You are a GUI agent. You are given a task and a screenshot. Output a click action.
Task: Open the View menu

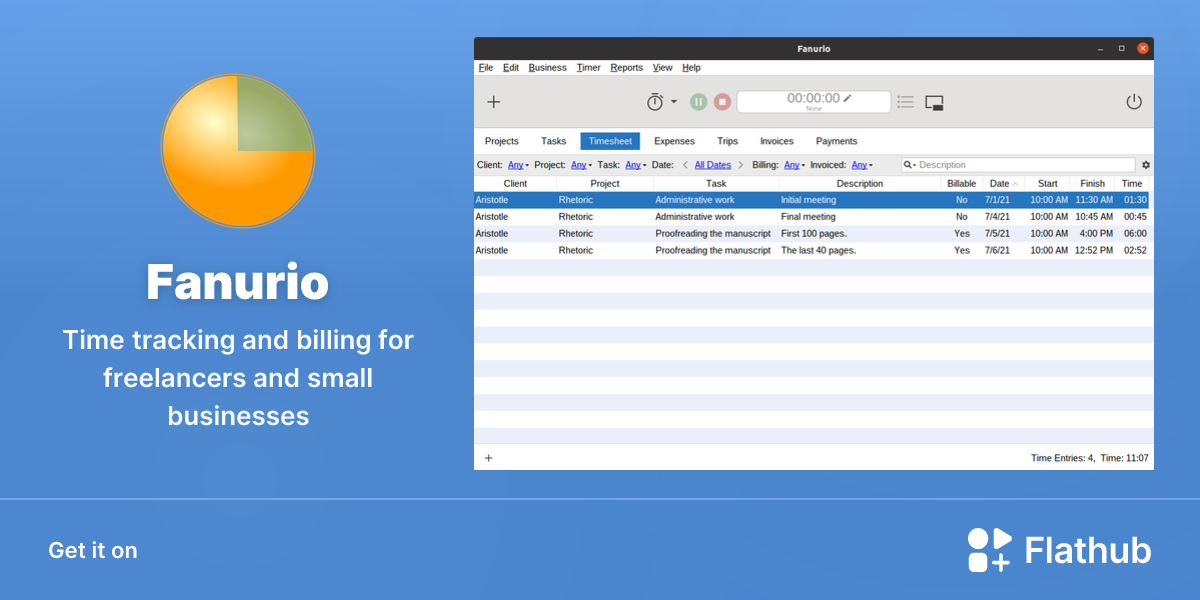pos(663,68)
